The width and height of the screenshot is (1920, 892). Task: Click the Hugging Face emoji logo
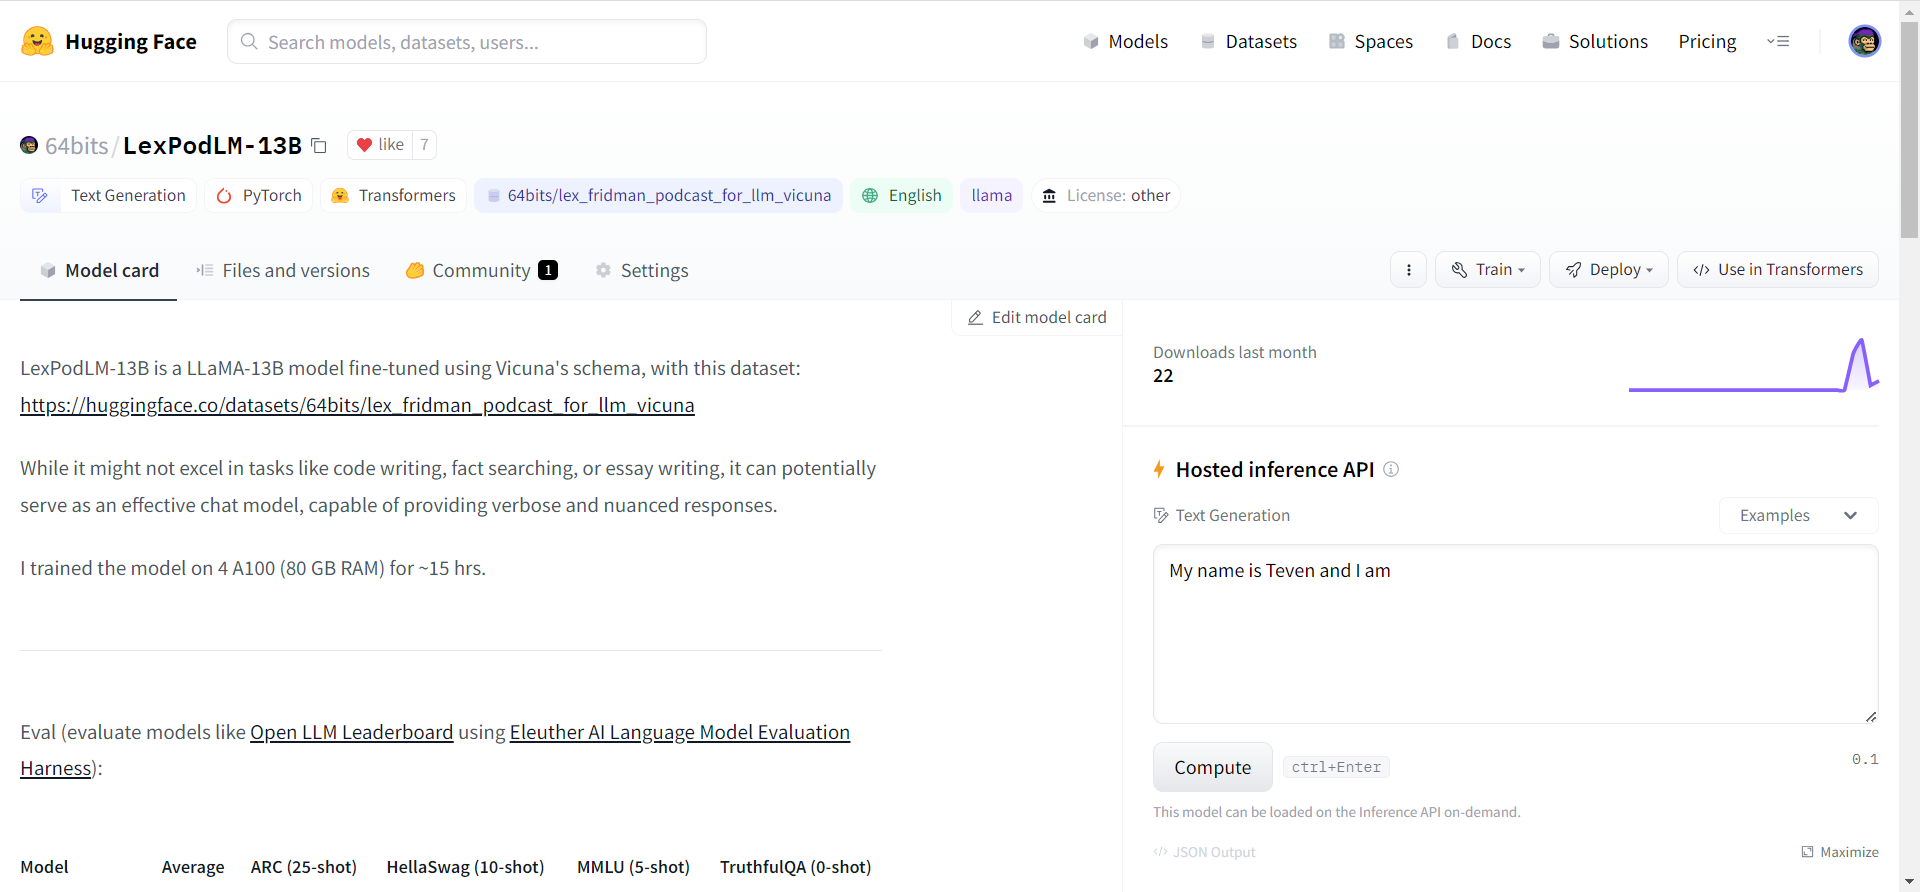coord(37,41)
